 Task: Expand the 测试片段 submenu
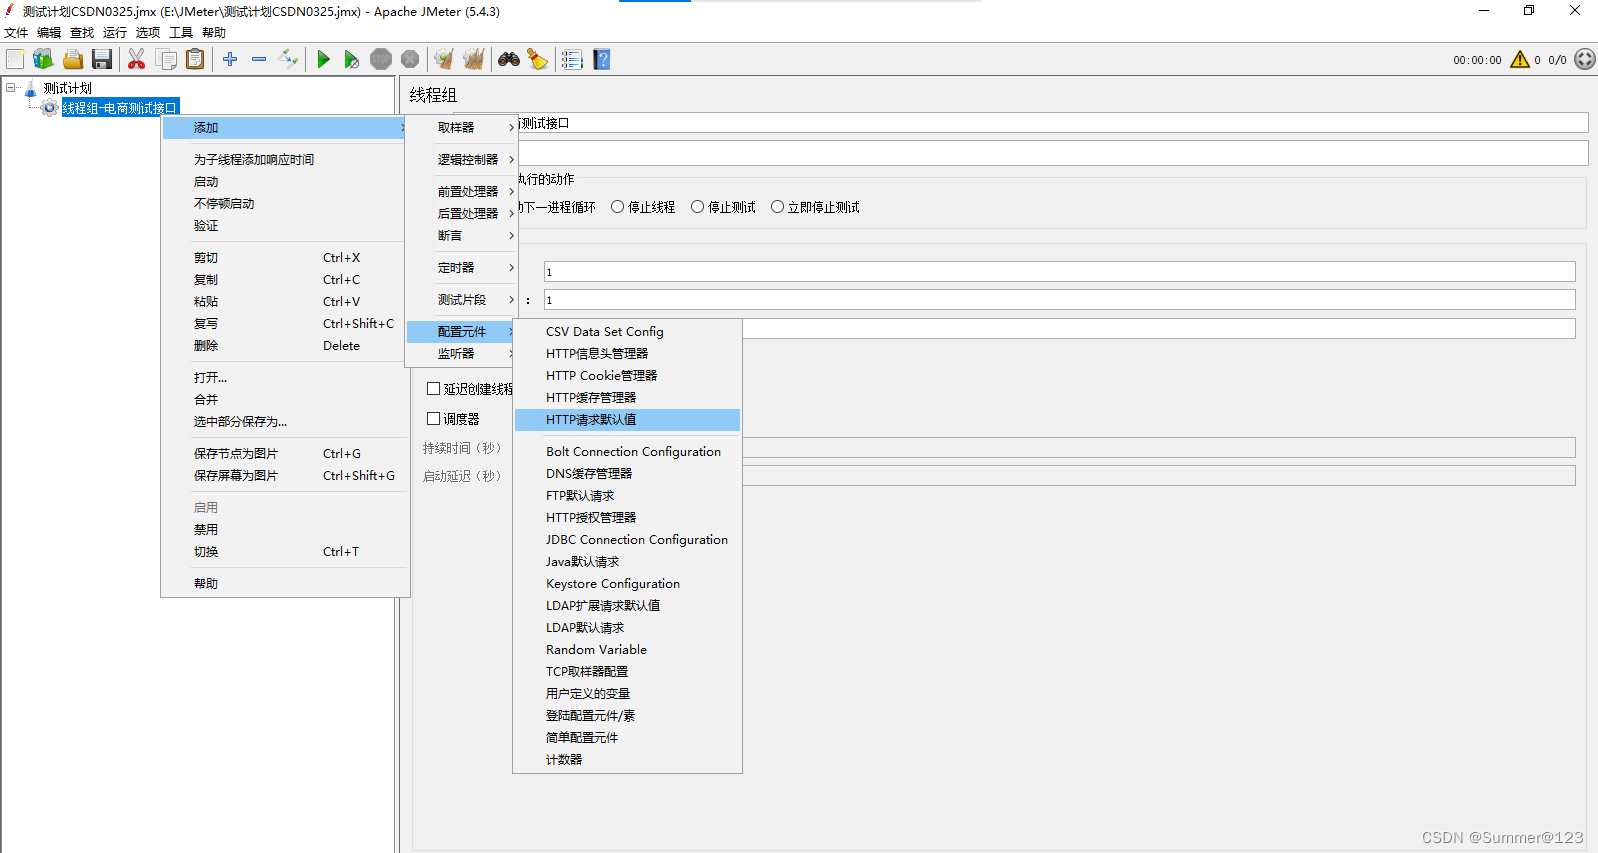[461, 299]
